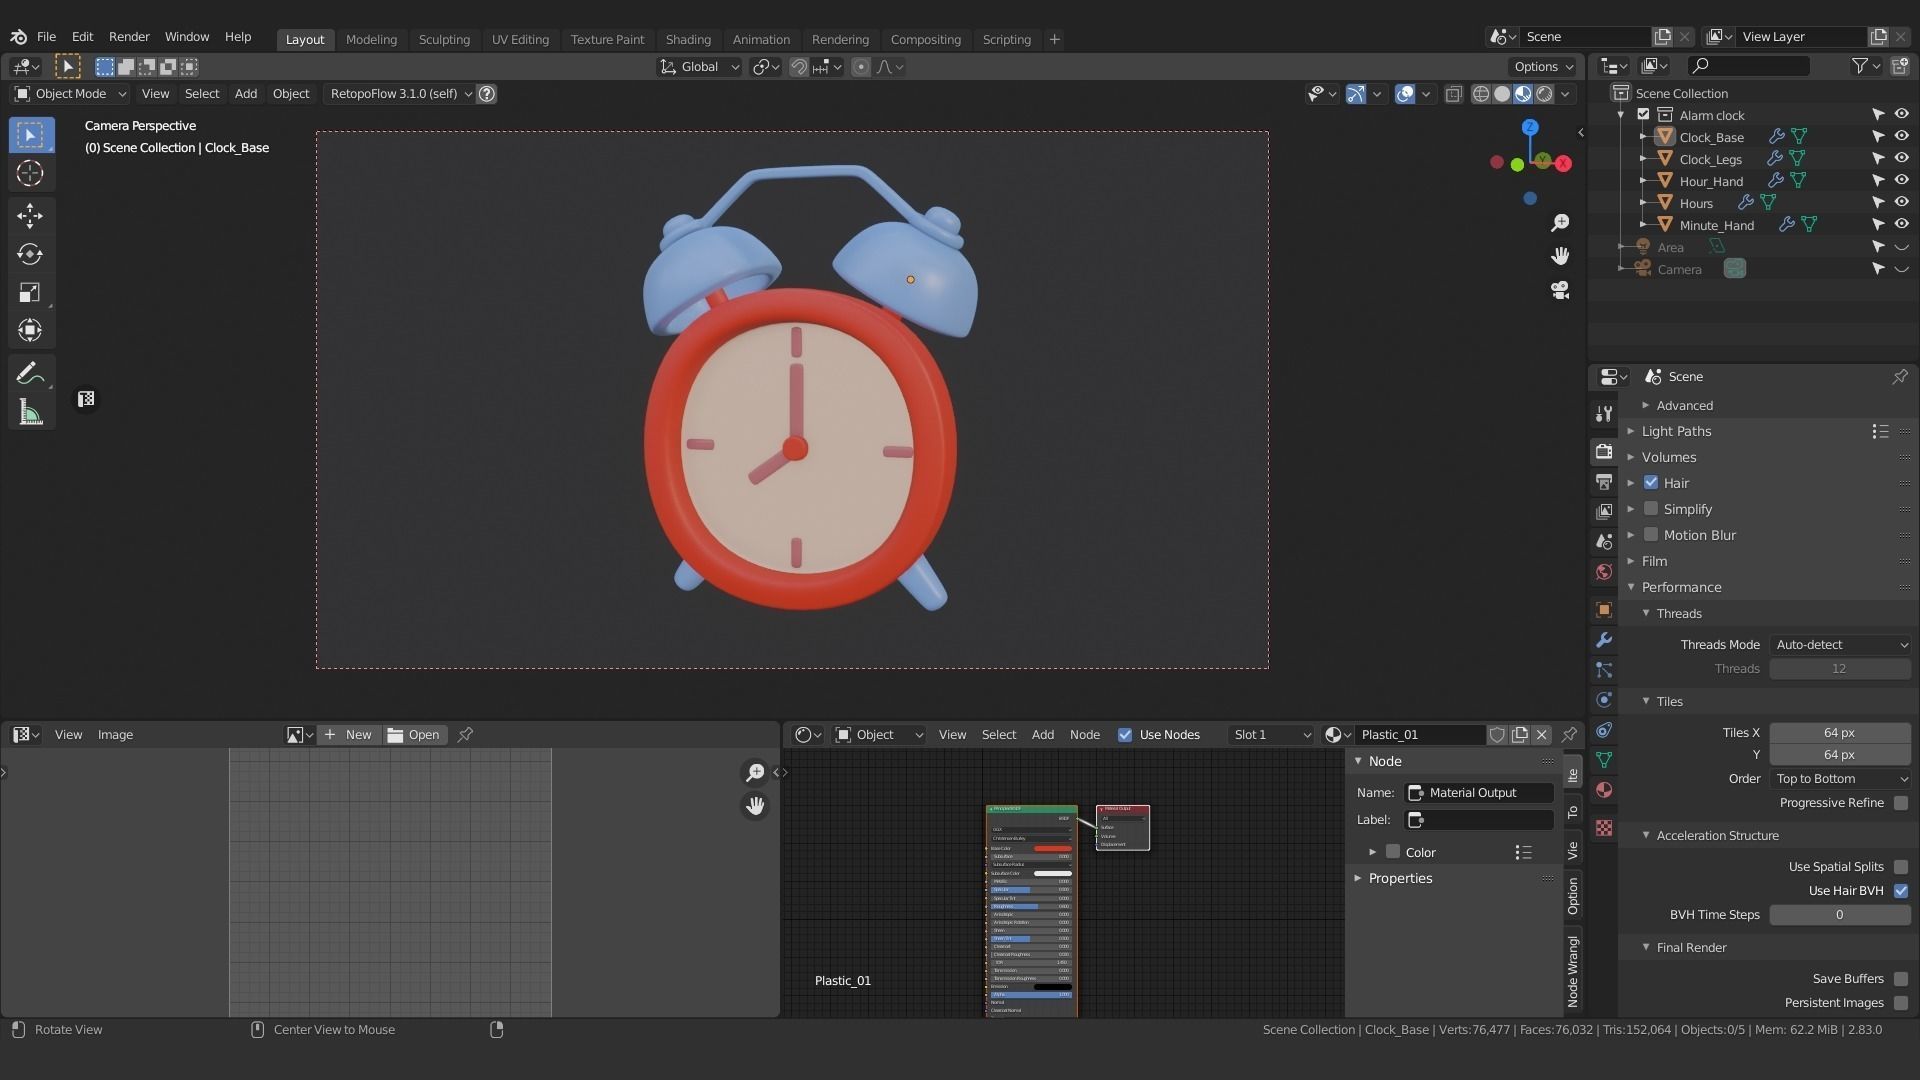Select the Annotate tool in the toolbar
This screenshot has width=1920, height=1080.
tap(31, 373)
